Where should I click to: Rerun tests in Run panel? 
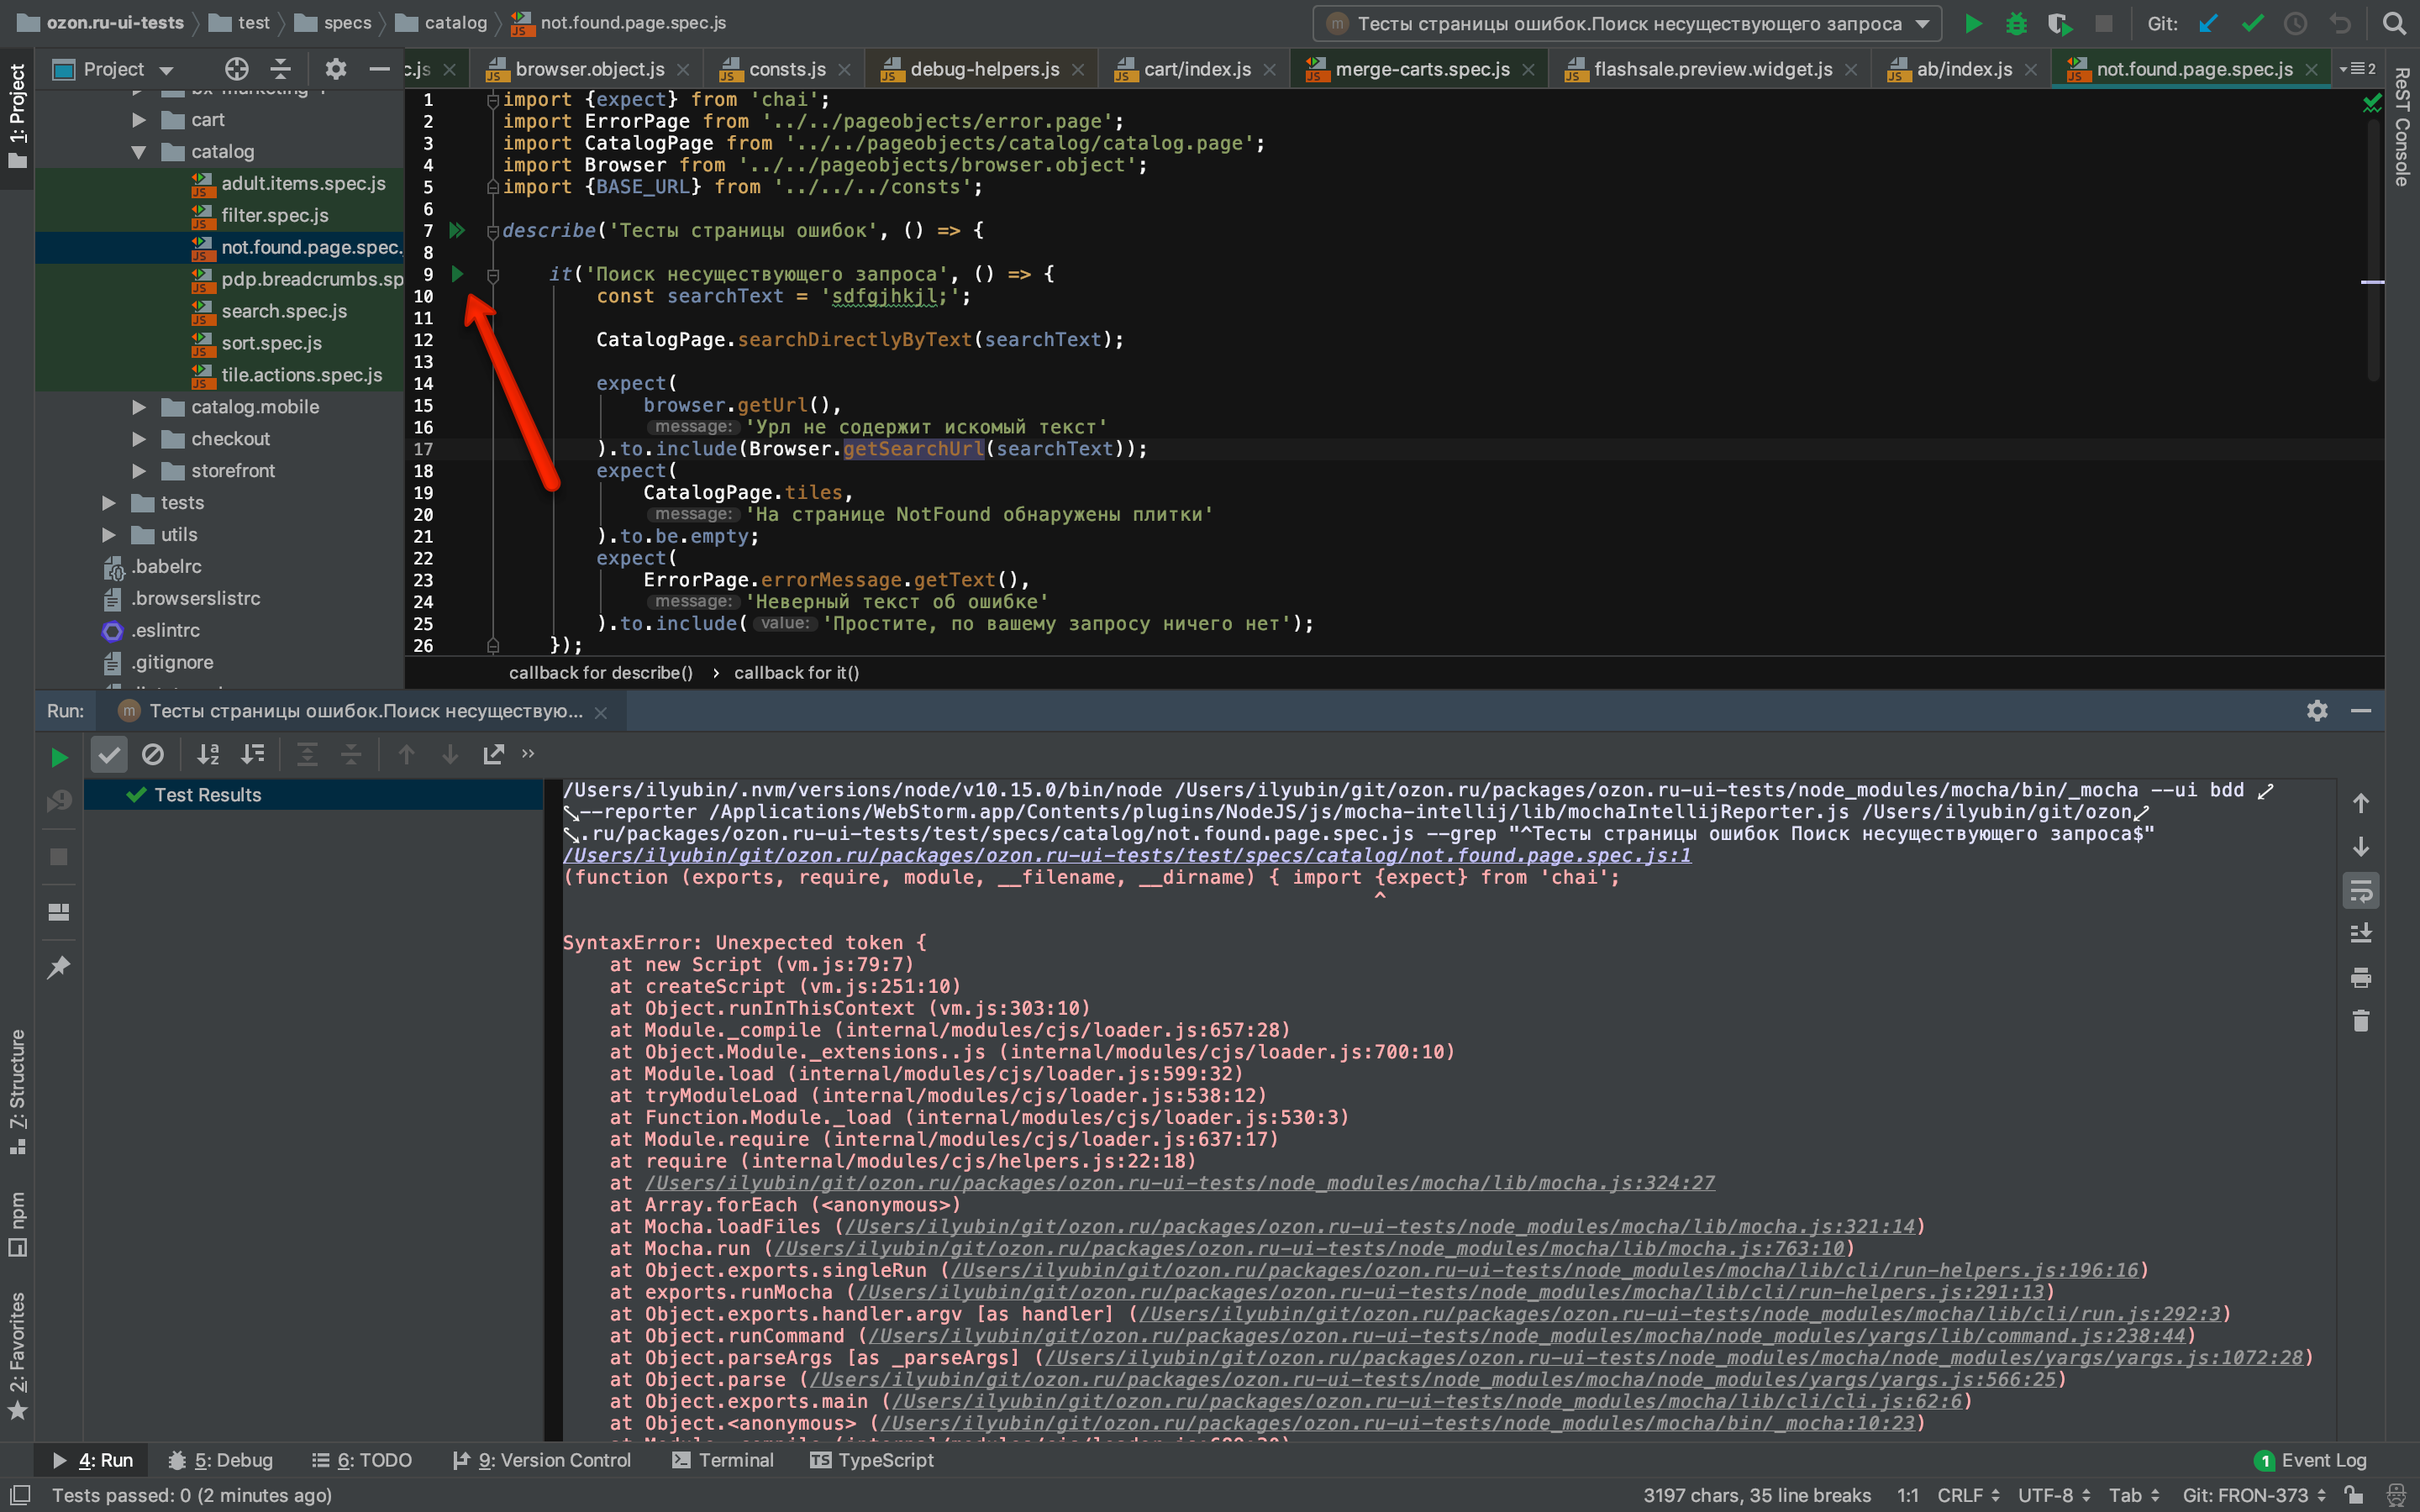59,757
